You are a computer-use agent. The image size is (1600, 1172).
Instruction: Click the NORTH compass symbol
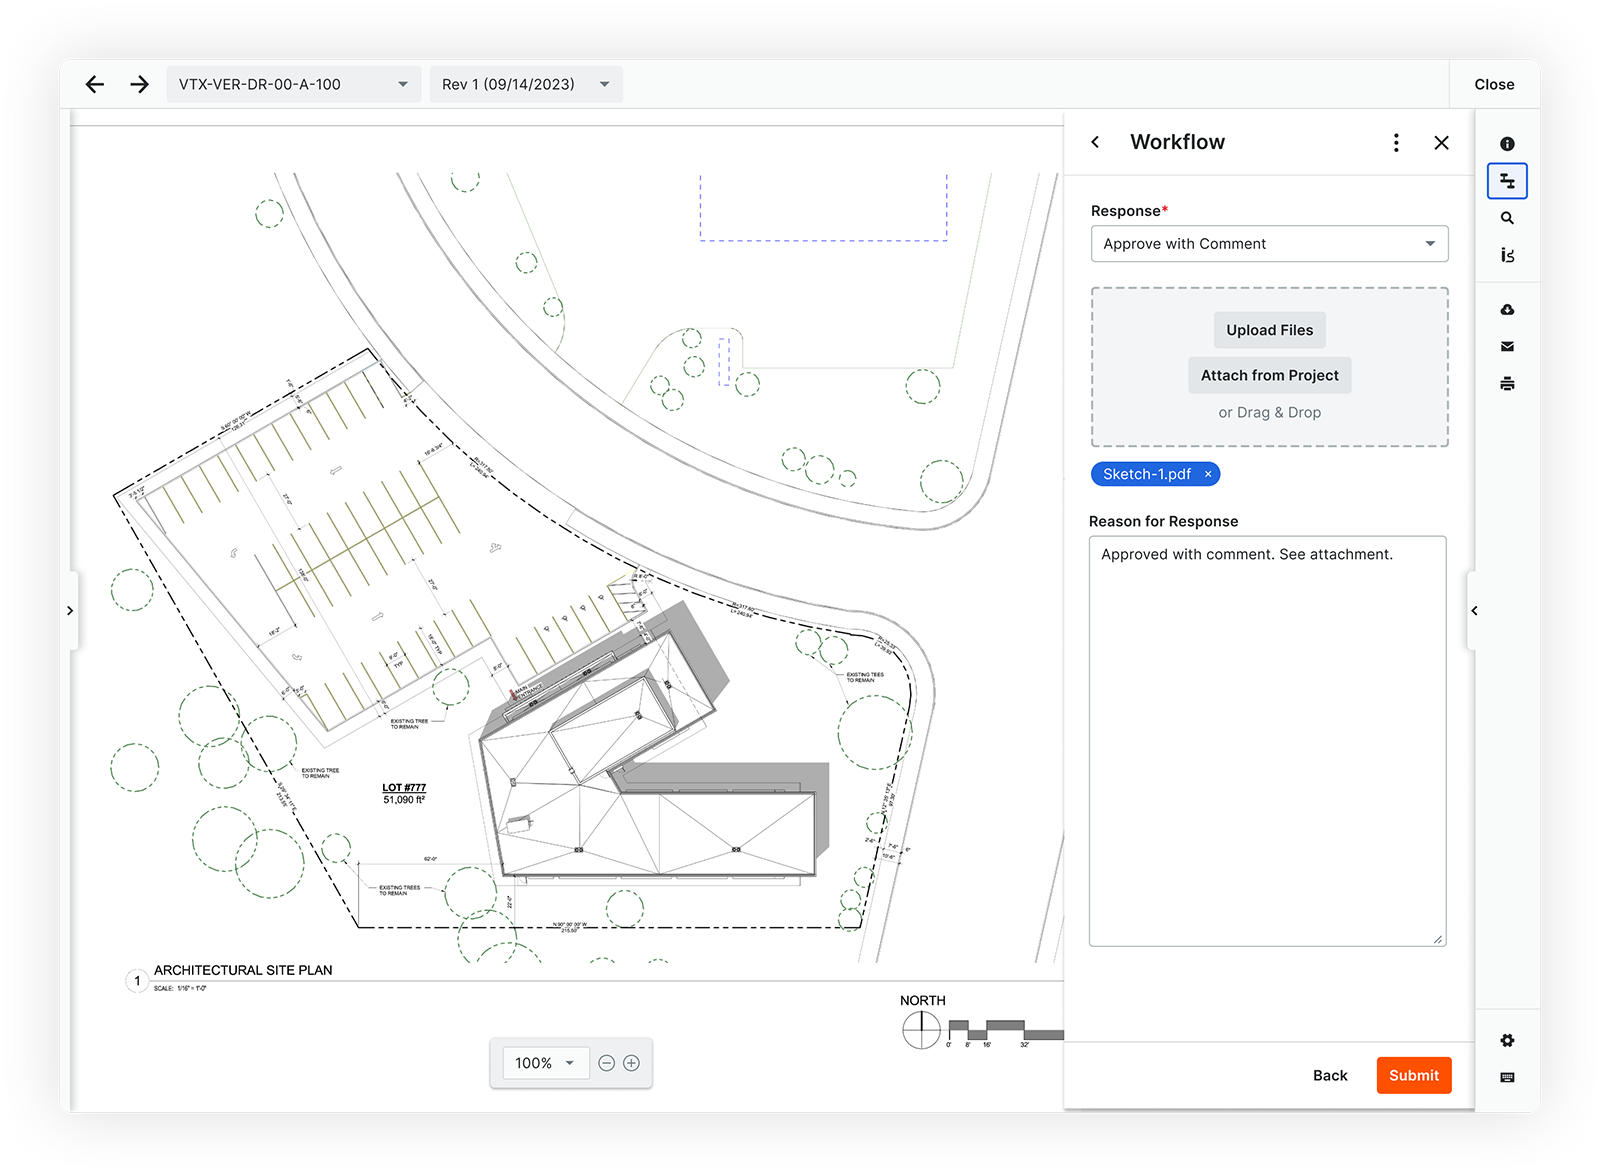(x=922, y=1029)
